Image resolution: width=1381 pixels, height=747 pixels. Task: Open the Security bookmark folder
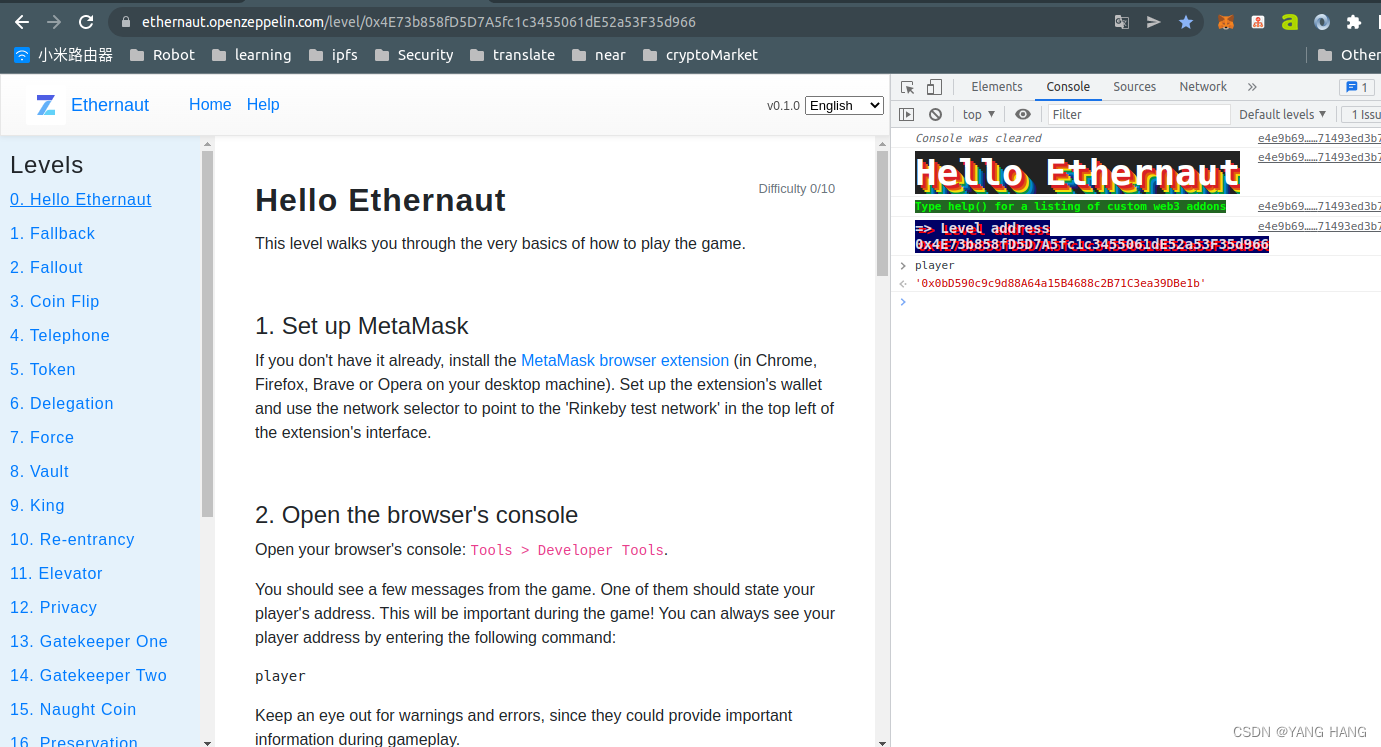414,55
